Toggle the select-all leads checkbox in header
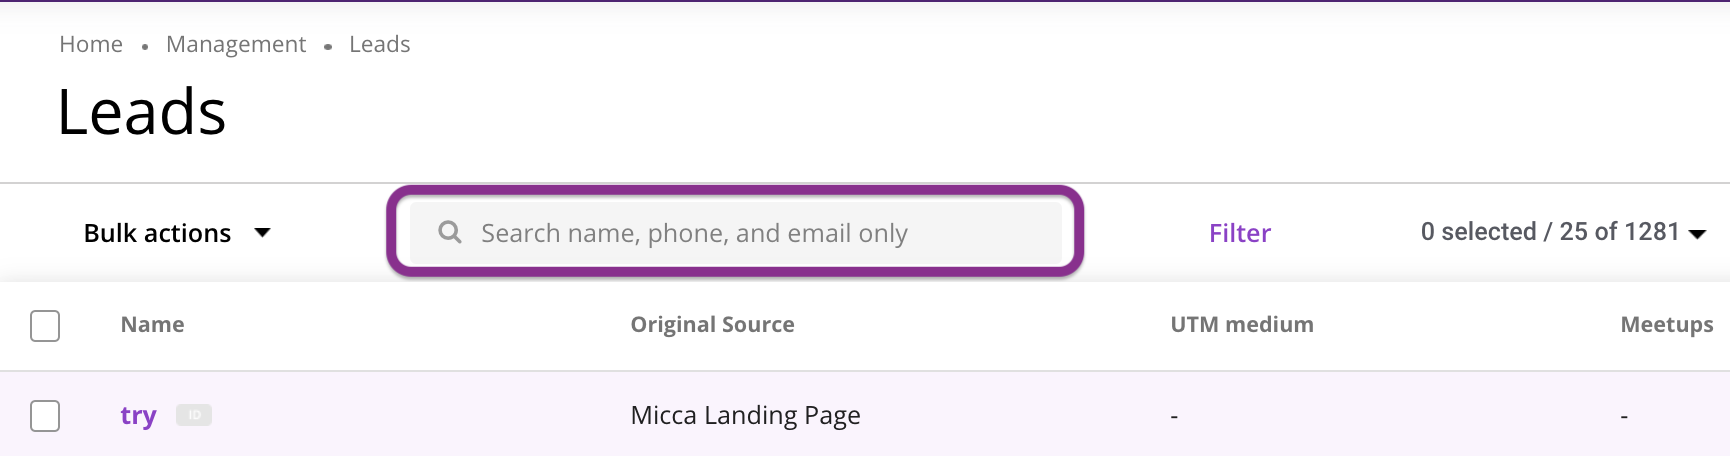 [45, 325]
